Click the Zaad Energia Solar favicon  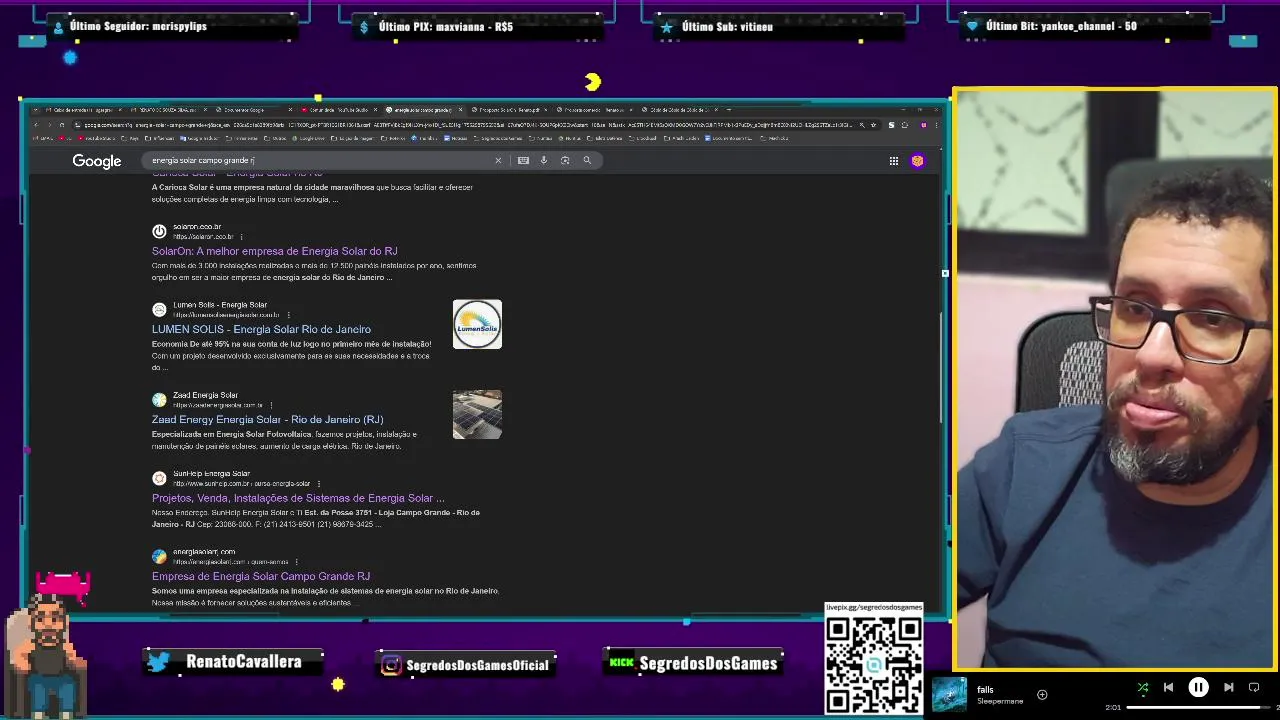point(159,400)
